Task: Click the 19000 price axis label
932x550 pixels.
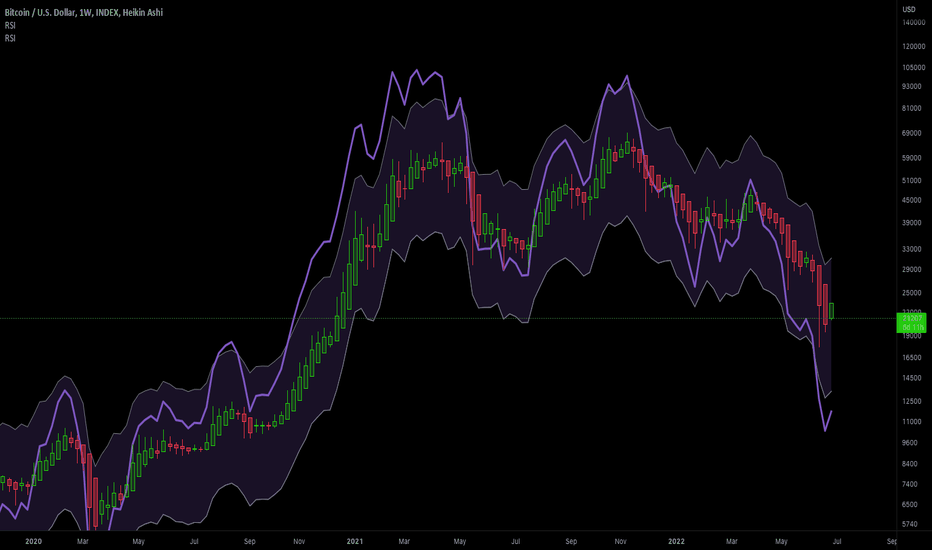Action: [x=912, y=336]
